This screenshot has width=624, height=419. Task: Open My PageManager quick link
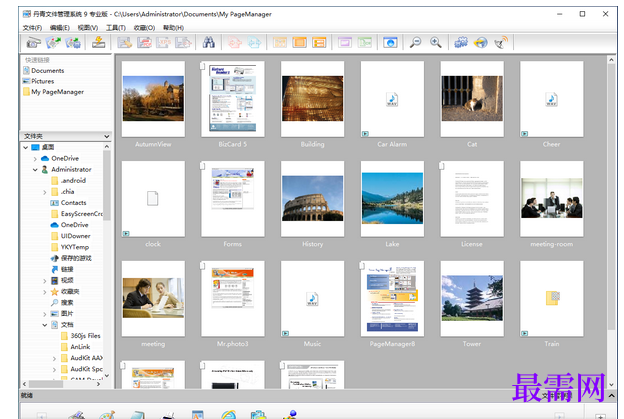pos(53,92)
